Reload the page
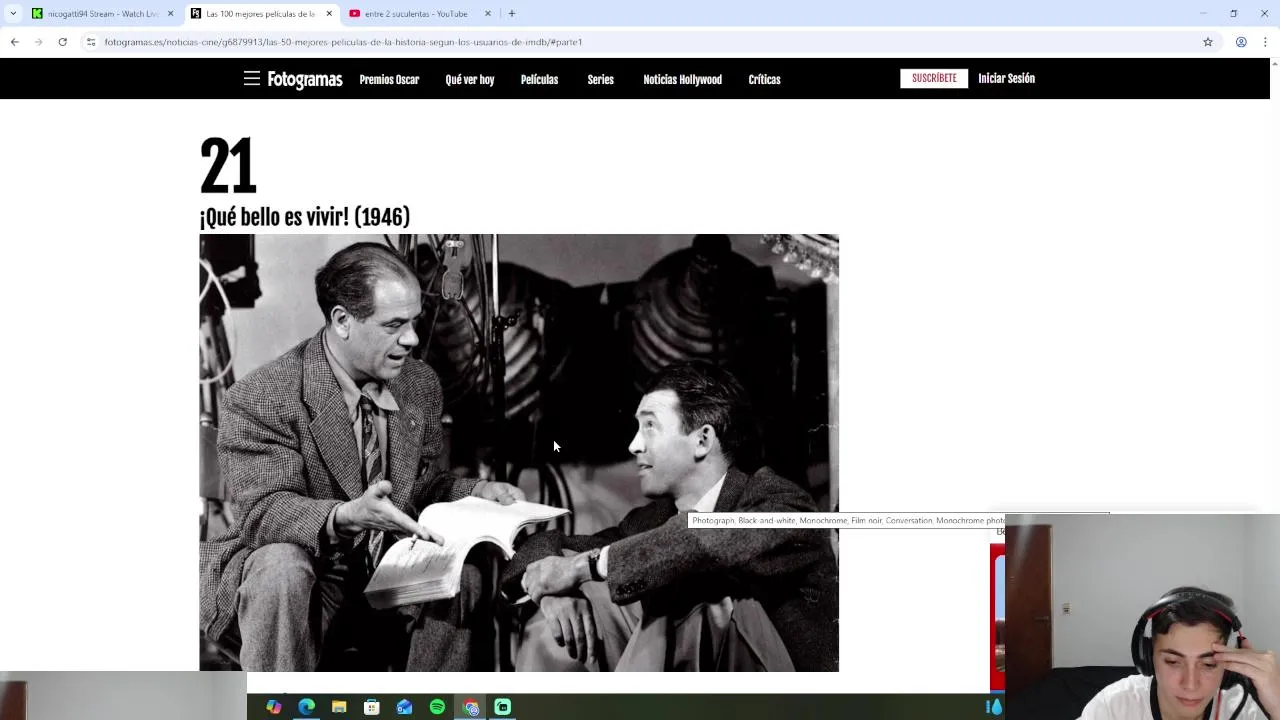The width and height of the screenshot is (1280, 720). tap(62, 42)
